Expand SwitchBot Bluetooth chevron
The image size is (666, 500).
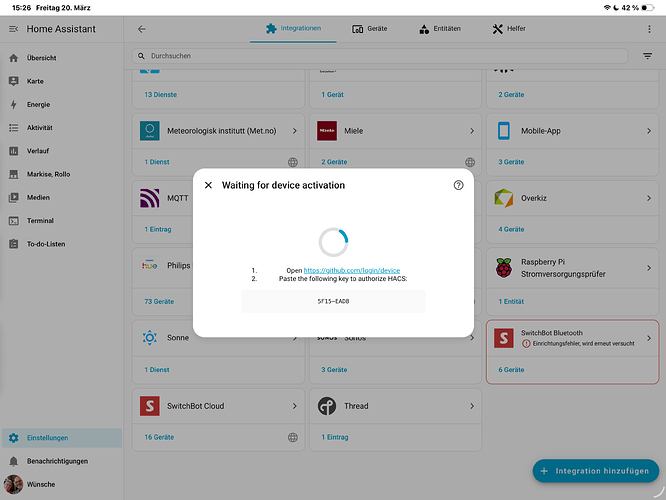pos(649,338)
